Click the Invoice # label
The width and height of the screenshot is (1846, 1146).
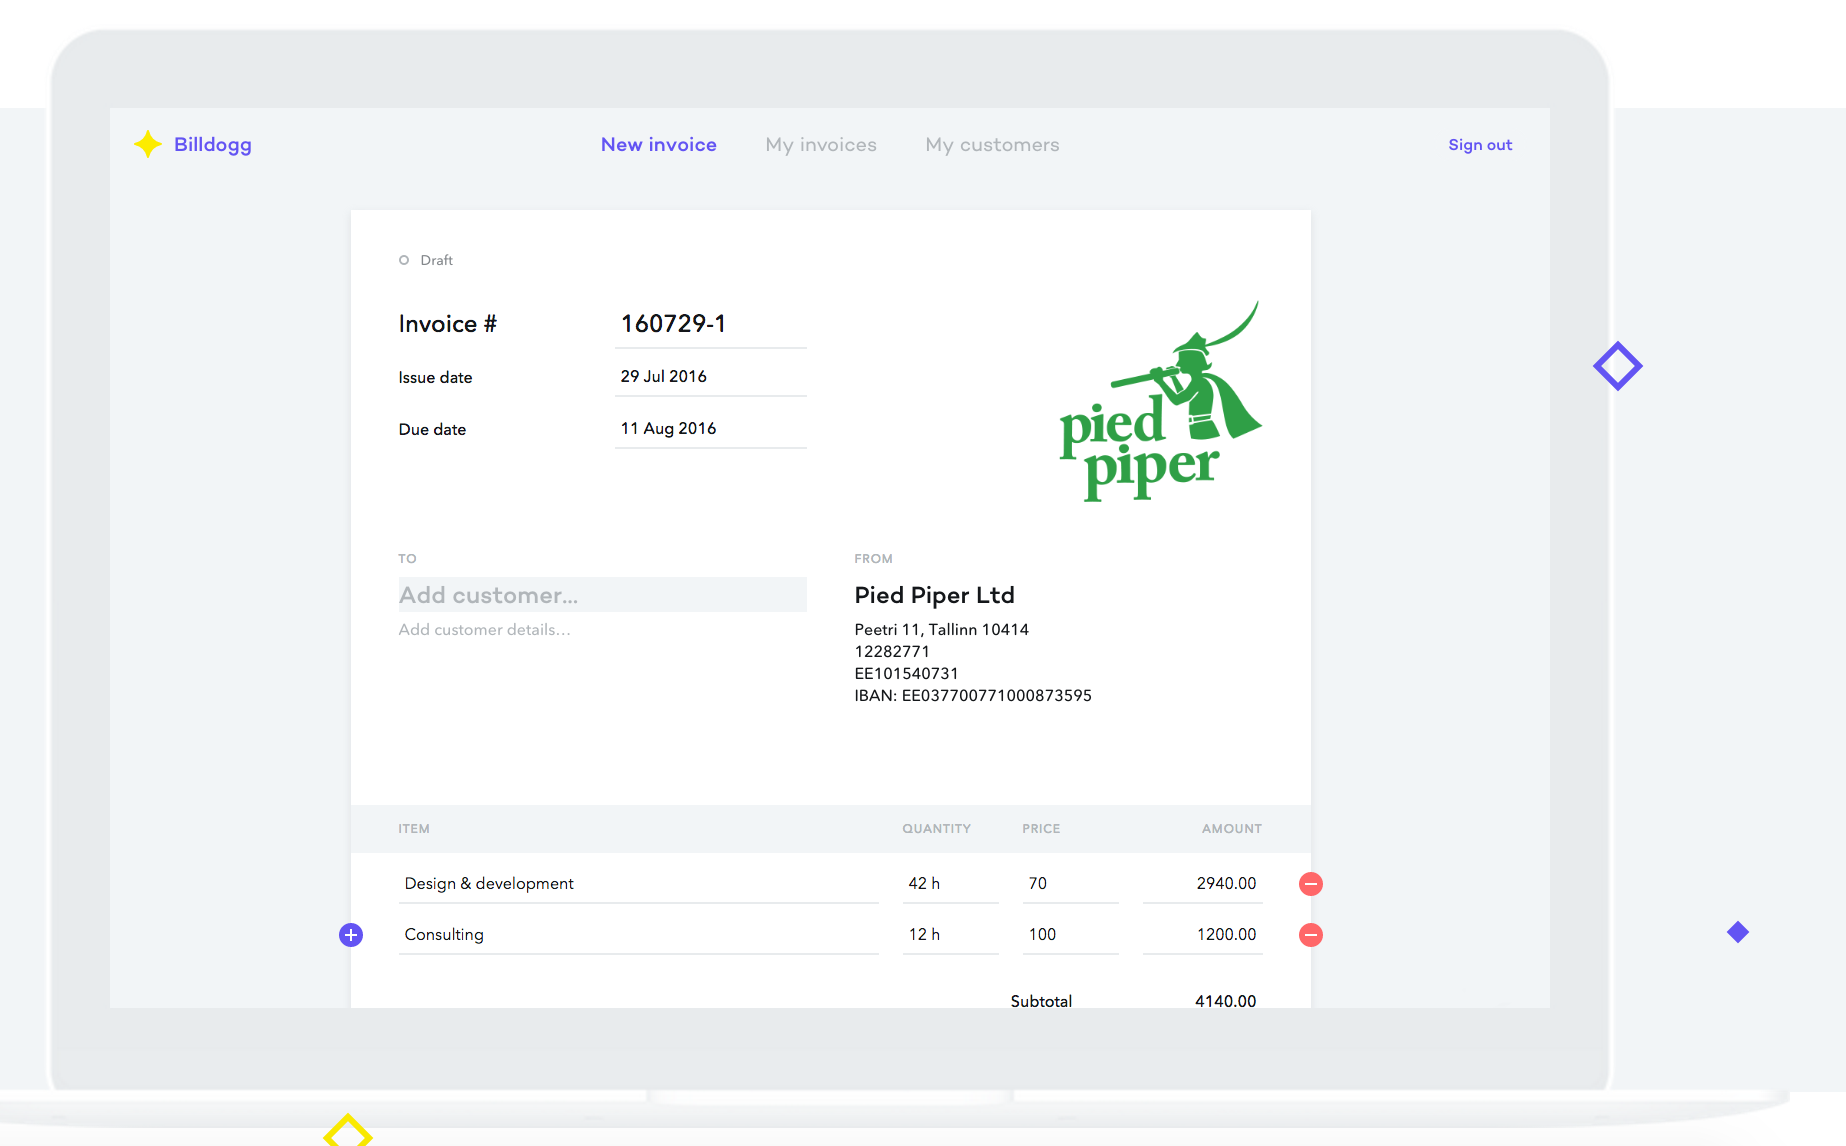[x=447, y=324]
